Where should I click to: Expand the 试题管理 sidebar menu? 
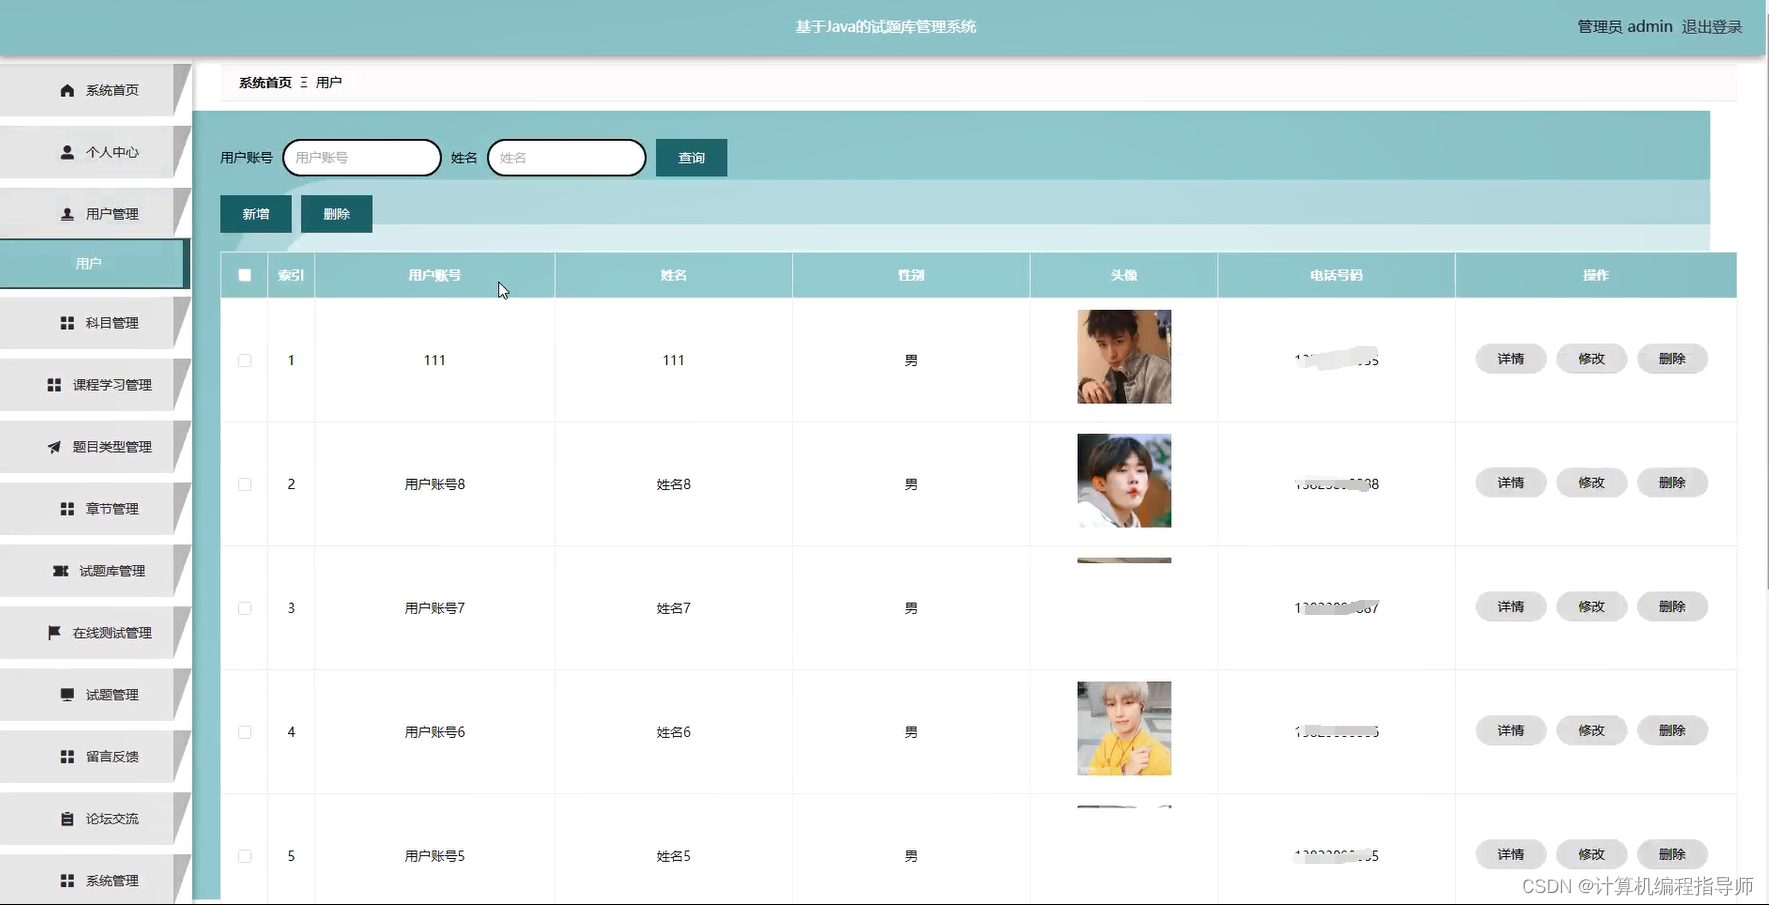(x=95, y=695)
